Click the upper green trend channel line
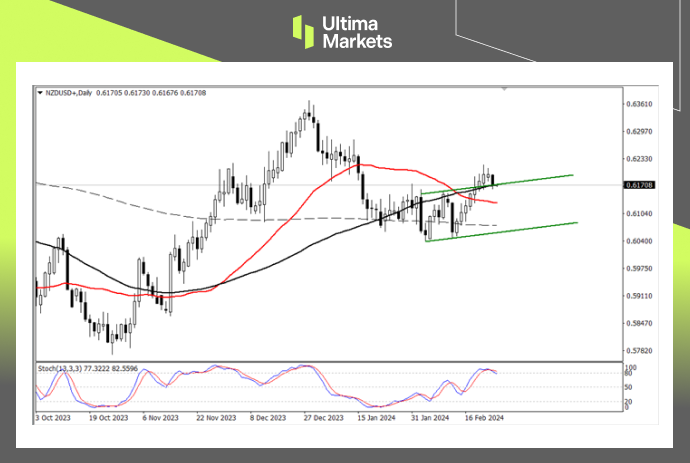 (540, 178)
